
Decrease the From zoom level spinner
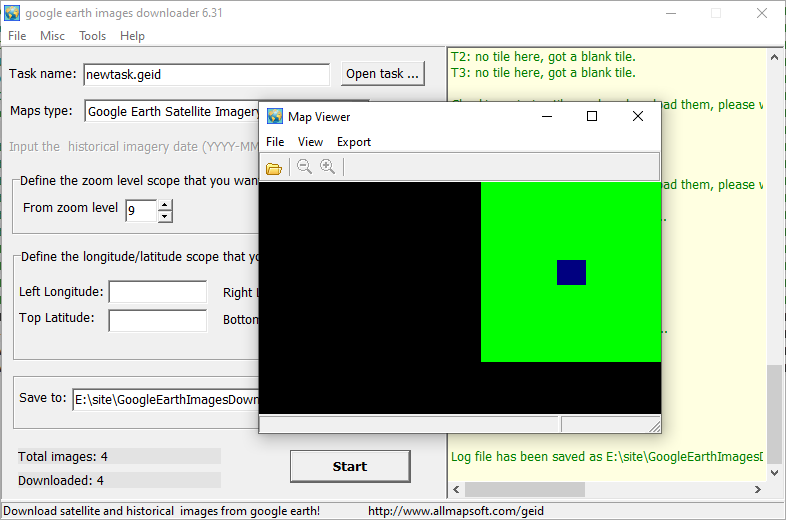[x=165, y=217]
